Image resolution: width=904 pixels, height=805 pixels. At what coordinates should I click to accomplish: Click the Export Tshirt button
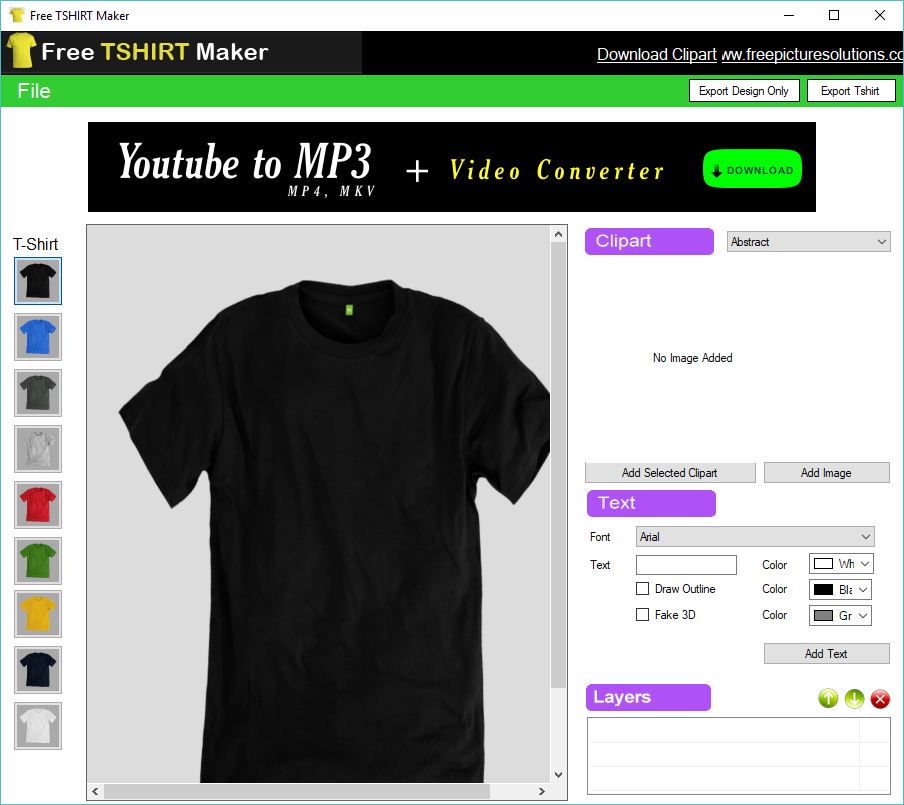click(851, 90)
